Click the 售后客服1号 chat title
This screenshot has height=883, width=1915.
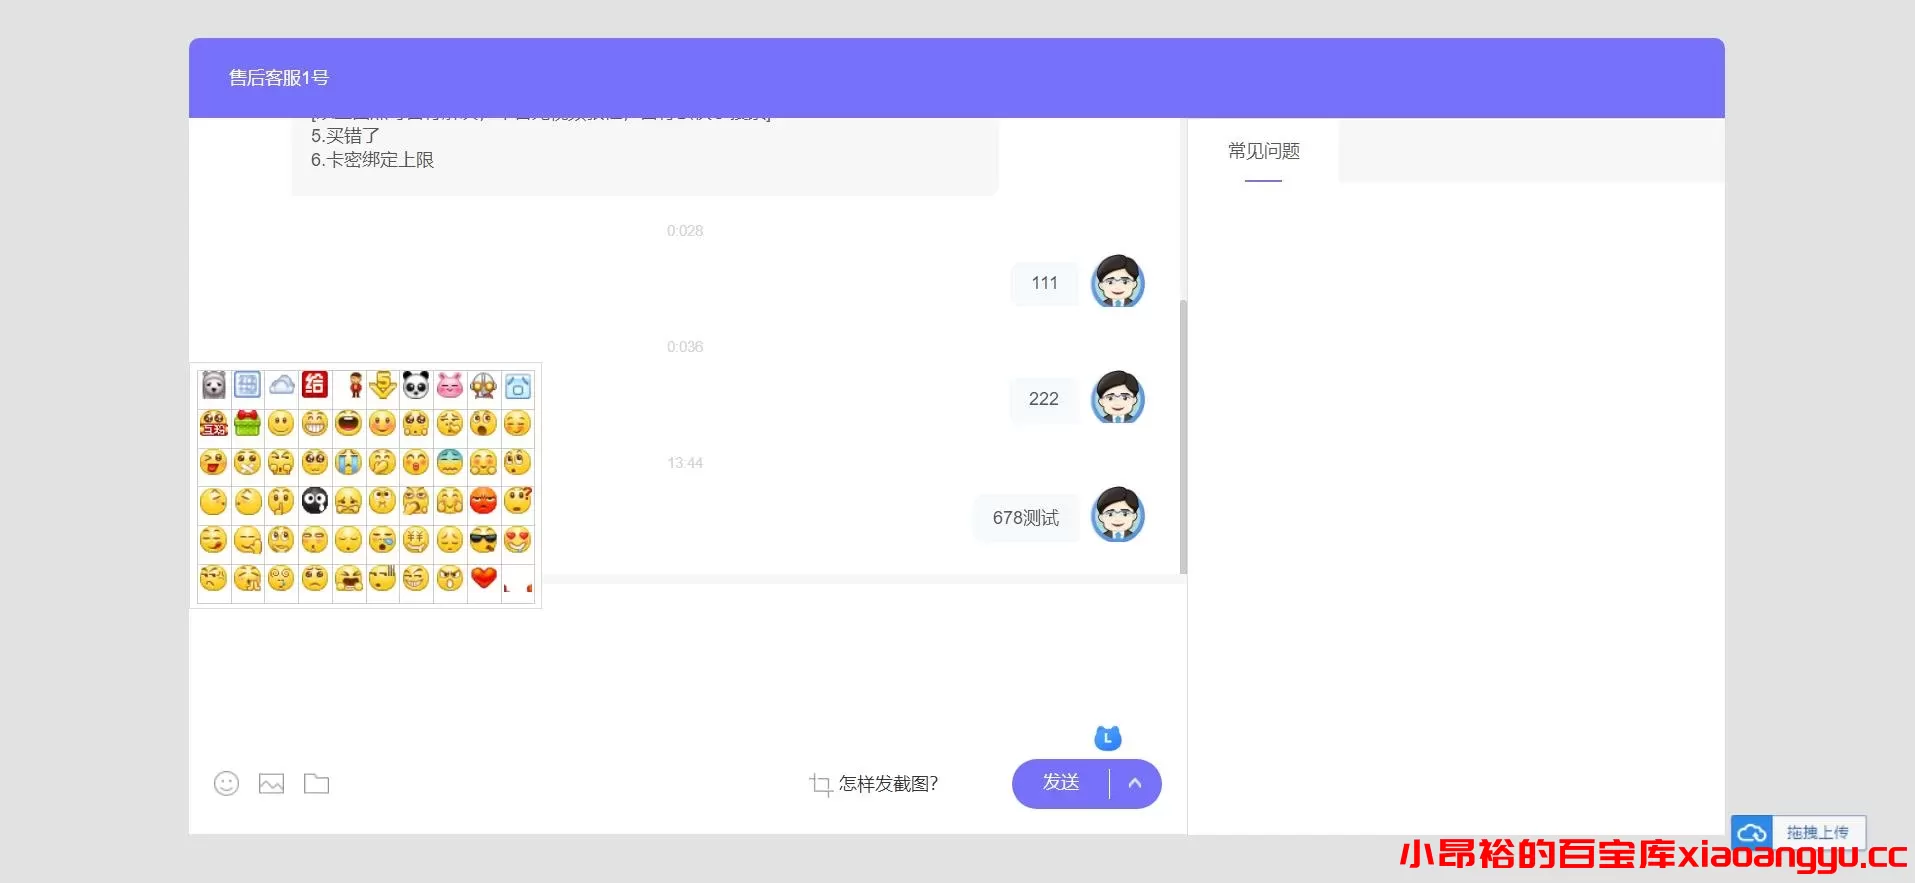(279, 78)
